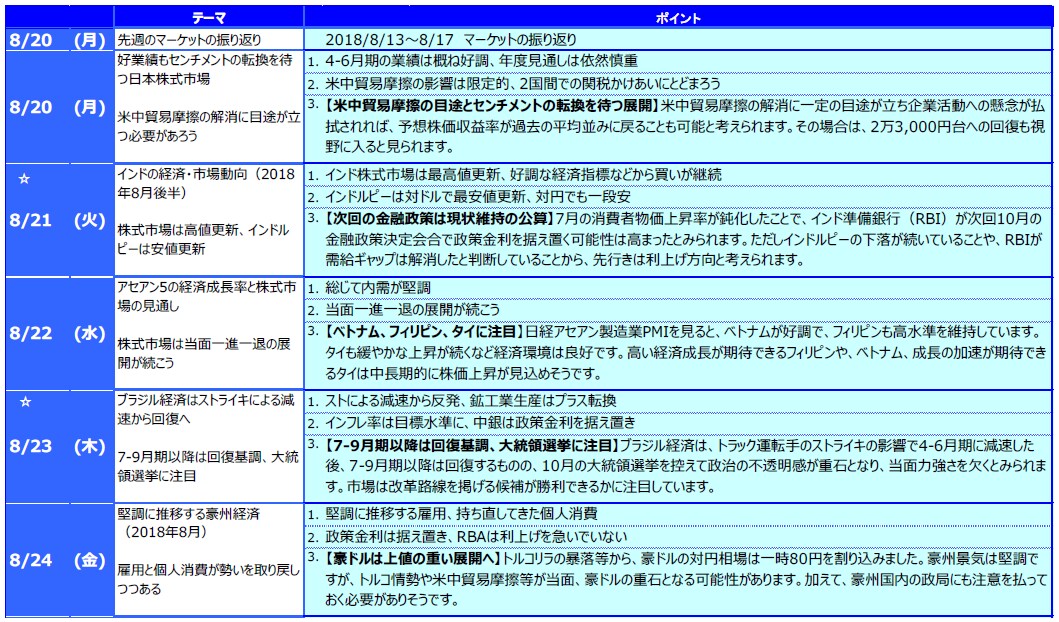The width and height of the screenshot is (1059, 622).
Task: Click the 2018/8/13~8/17 マーケットの振り返り text
Action: click(452, 40)
